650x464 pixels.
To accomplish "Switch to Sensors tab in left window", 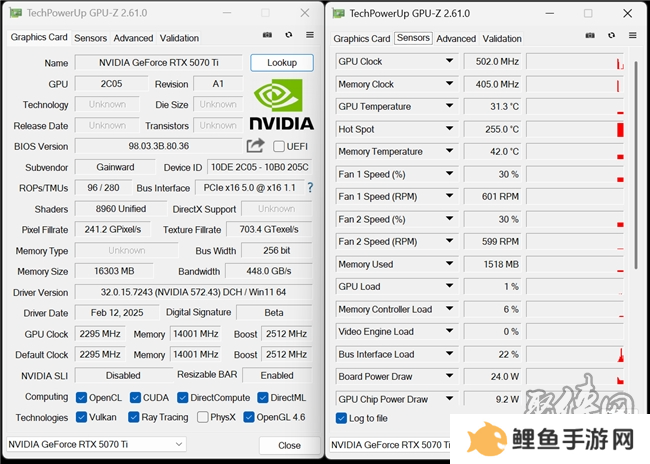I will (x=90, y=38).
